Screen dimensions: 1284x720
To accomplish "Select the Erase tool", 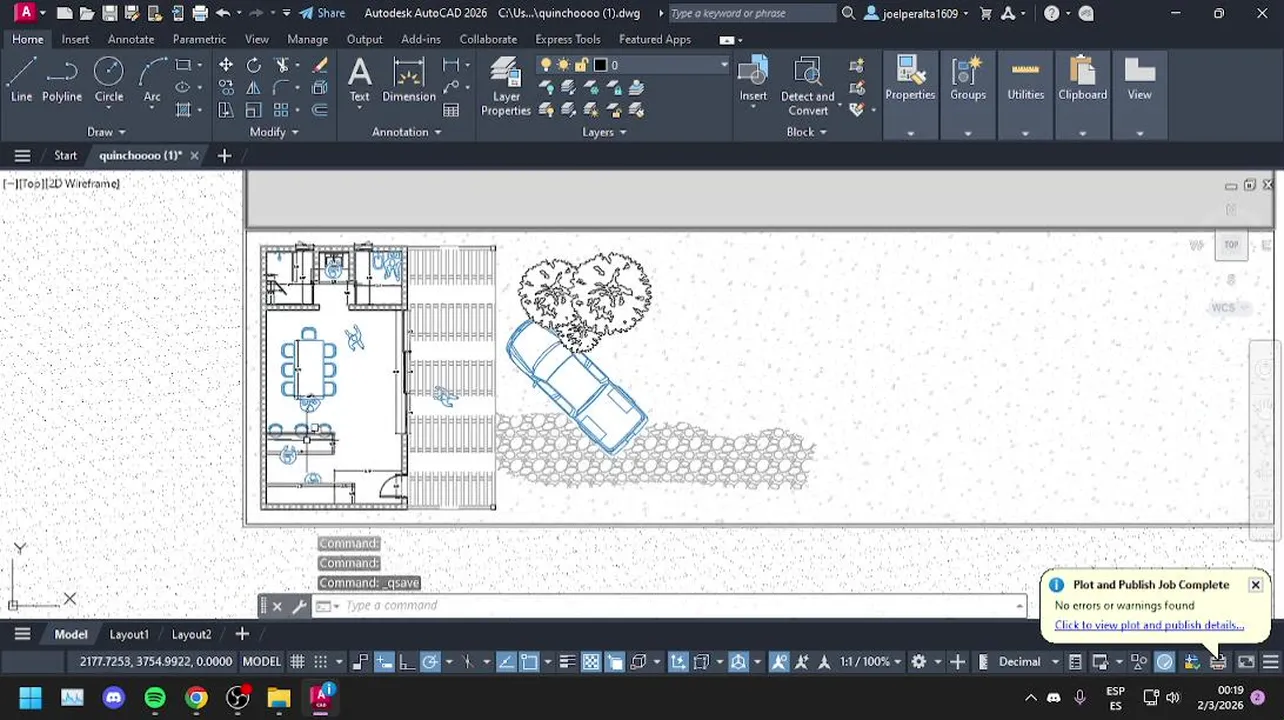I will coord(320,65).
